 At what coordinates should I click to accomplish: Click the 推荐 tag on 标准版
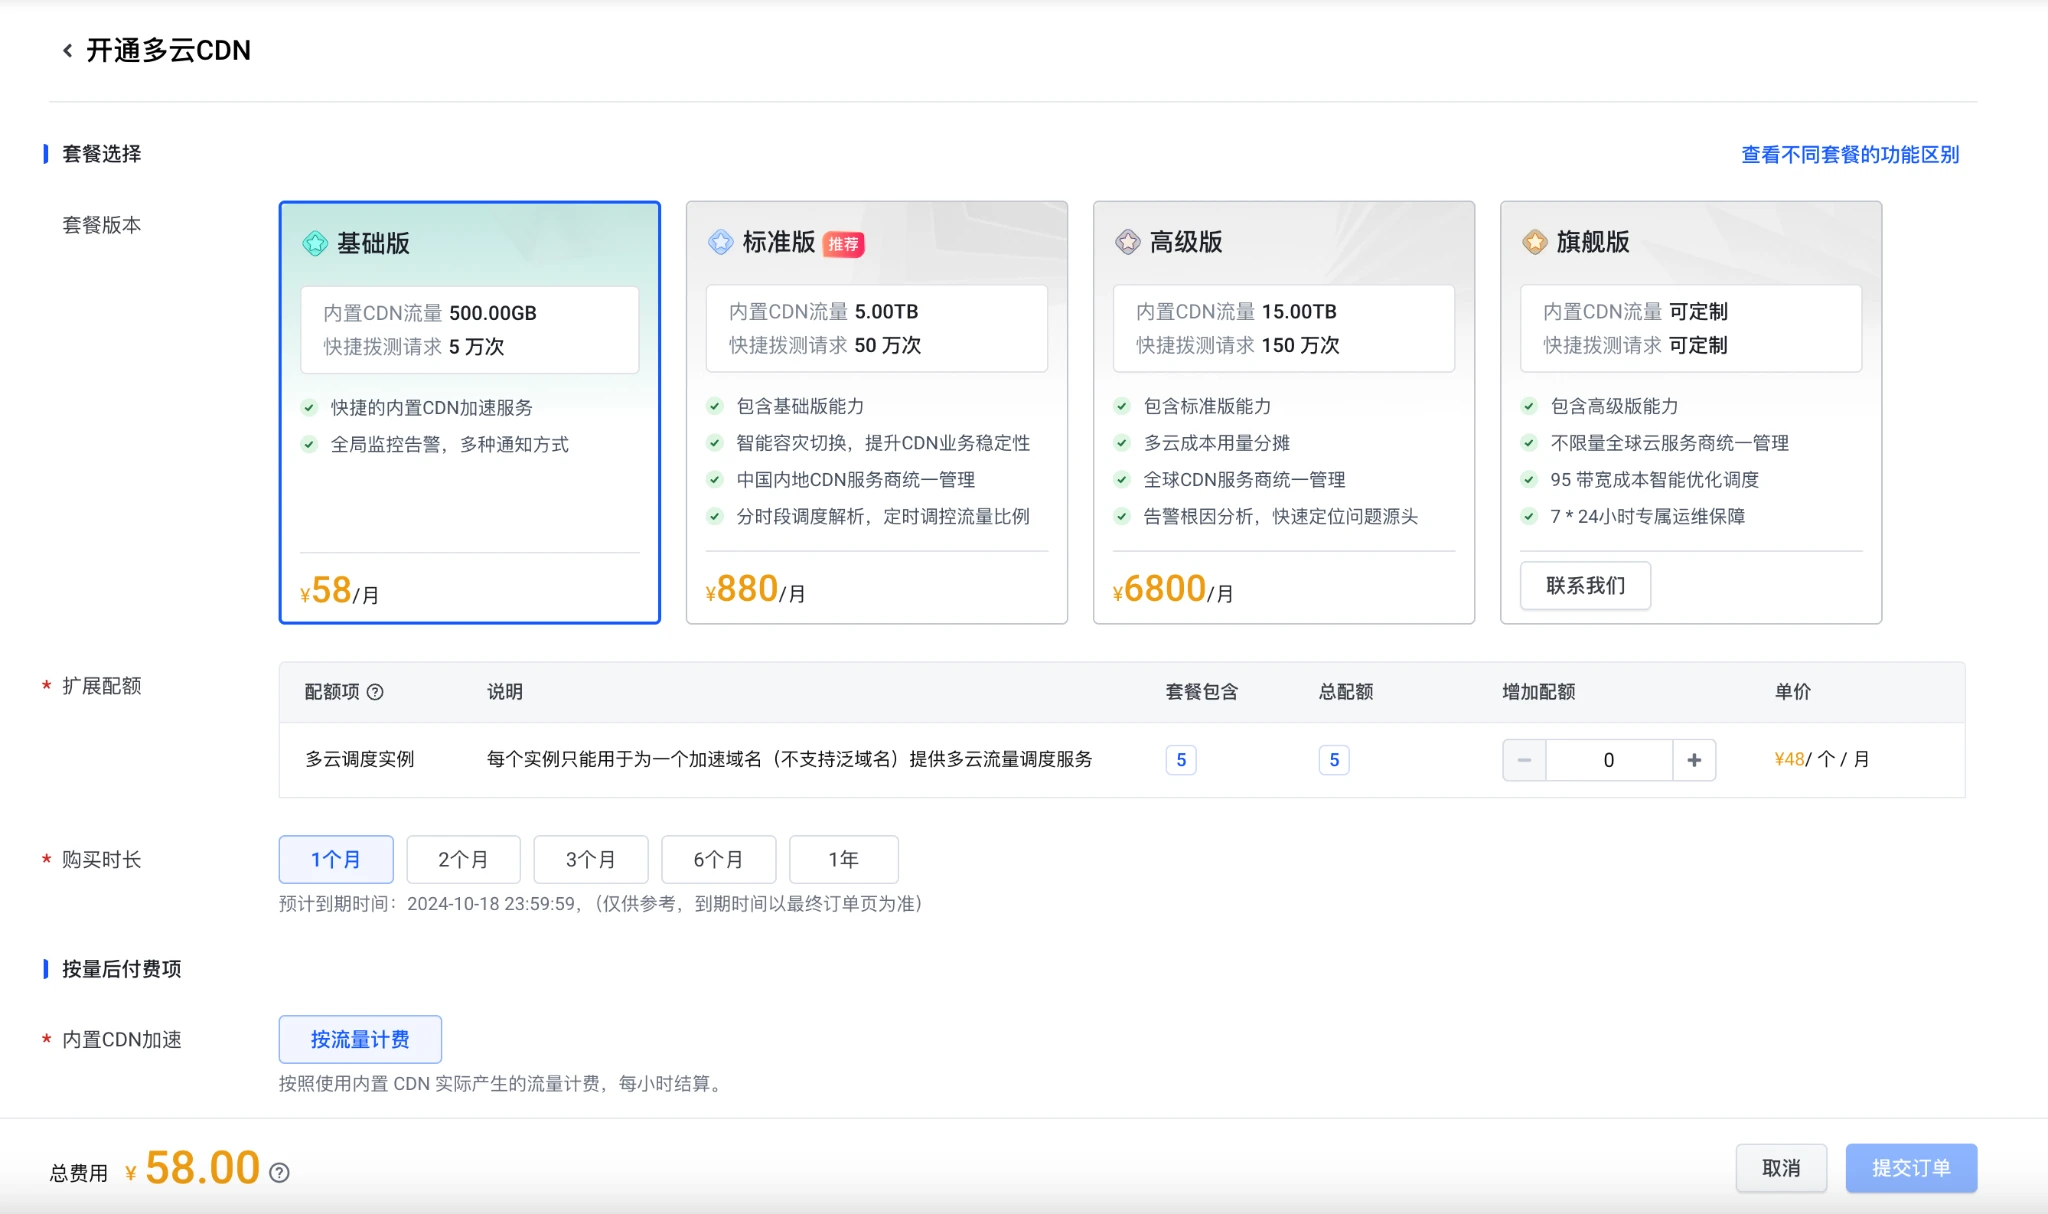click(x=843, y=244)
